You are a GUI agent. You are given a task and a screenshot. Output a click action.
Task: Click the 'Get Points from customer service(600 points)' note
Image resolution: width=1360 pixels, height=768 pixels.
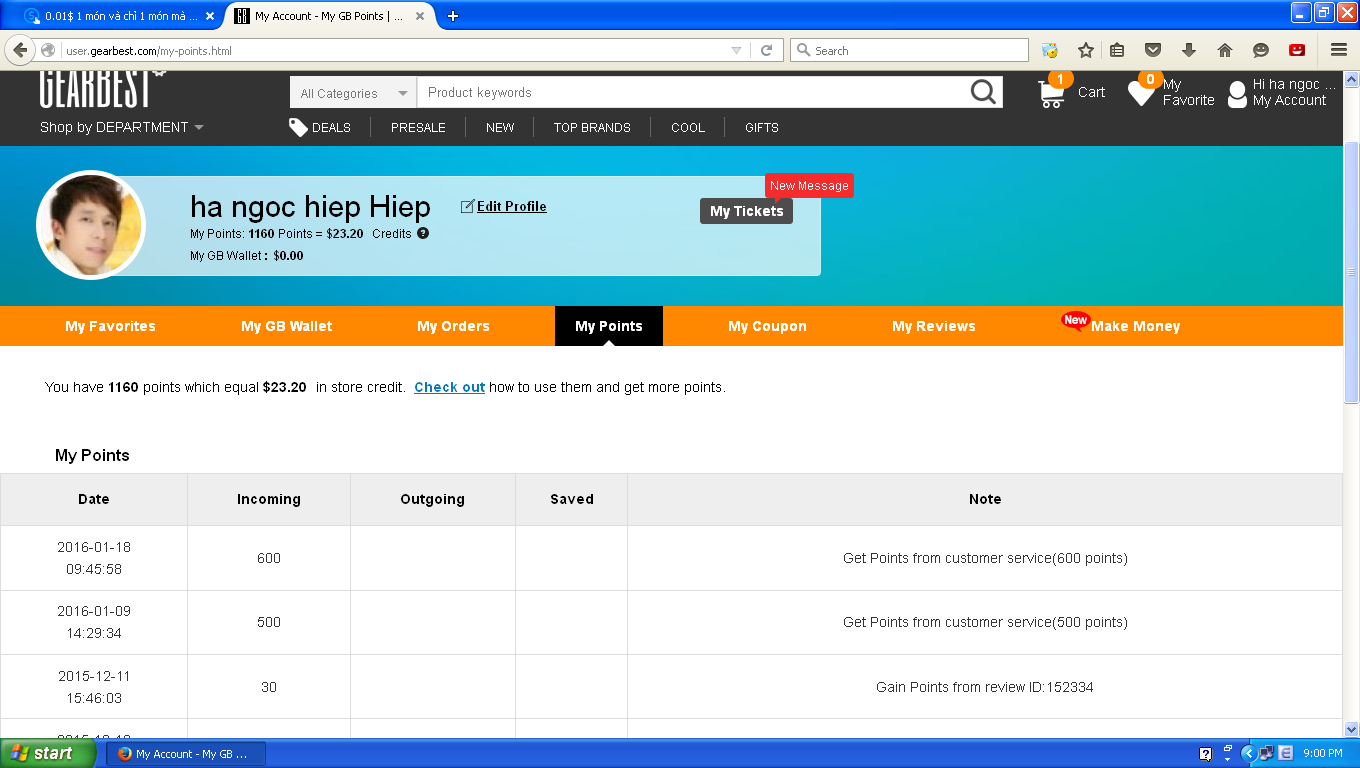point(985,558)
